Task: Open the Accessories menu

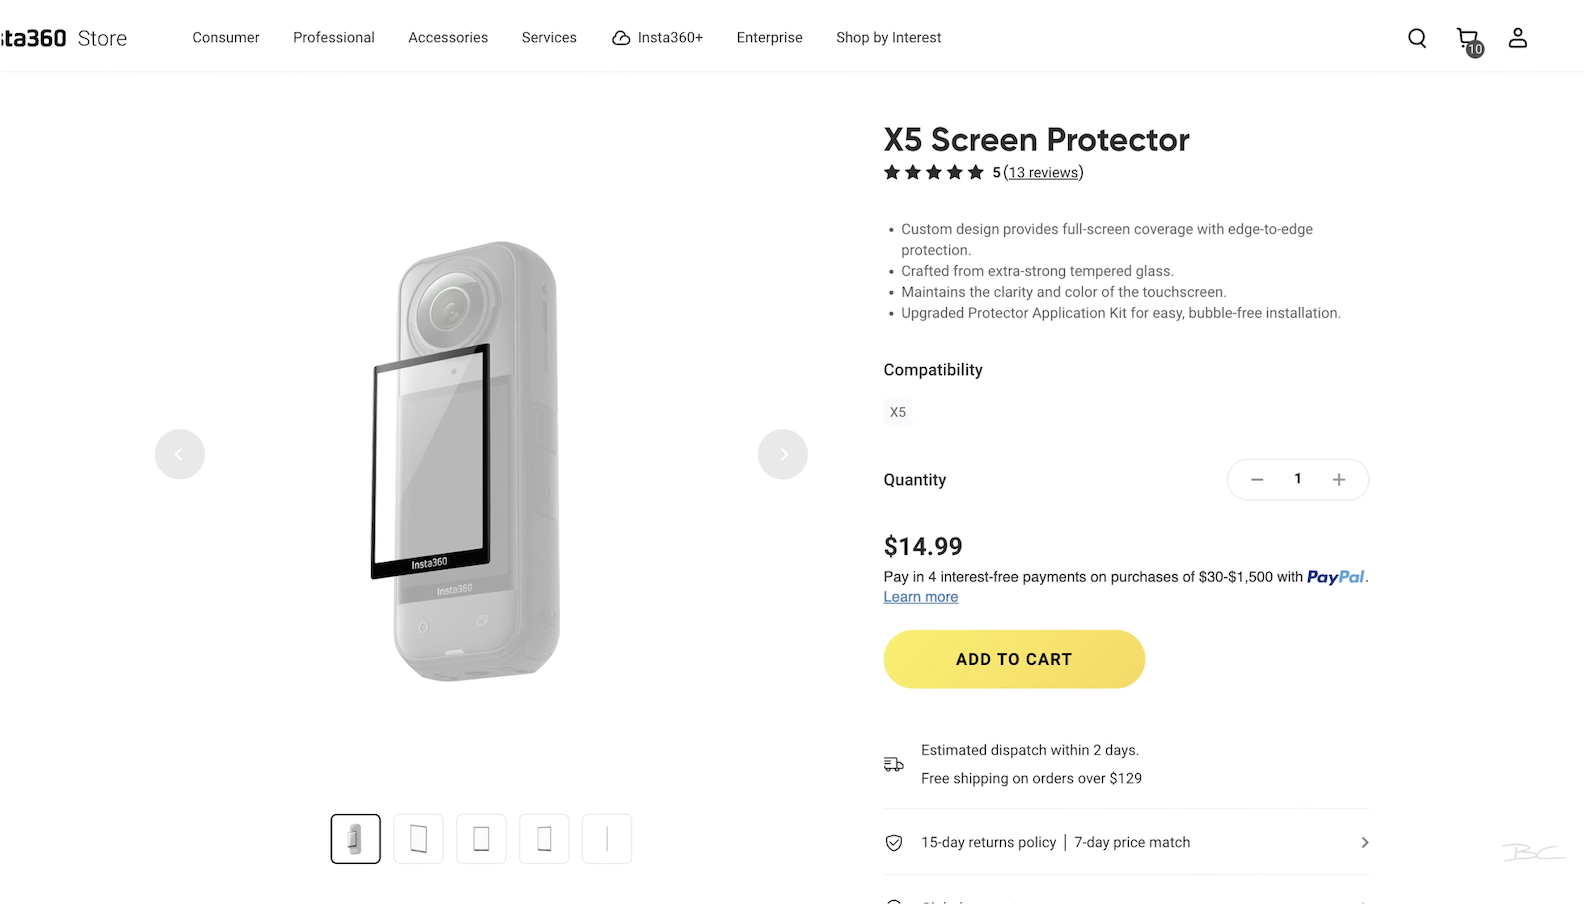Action: (448, 38)
